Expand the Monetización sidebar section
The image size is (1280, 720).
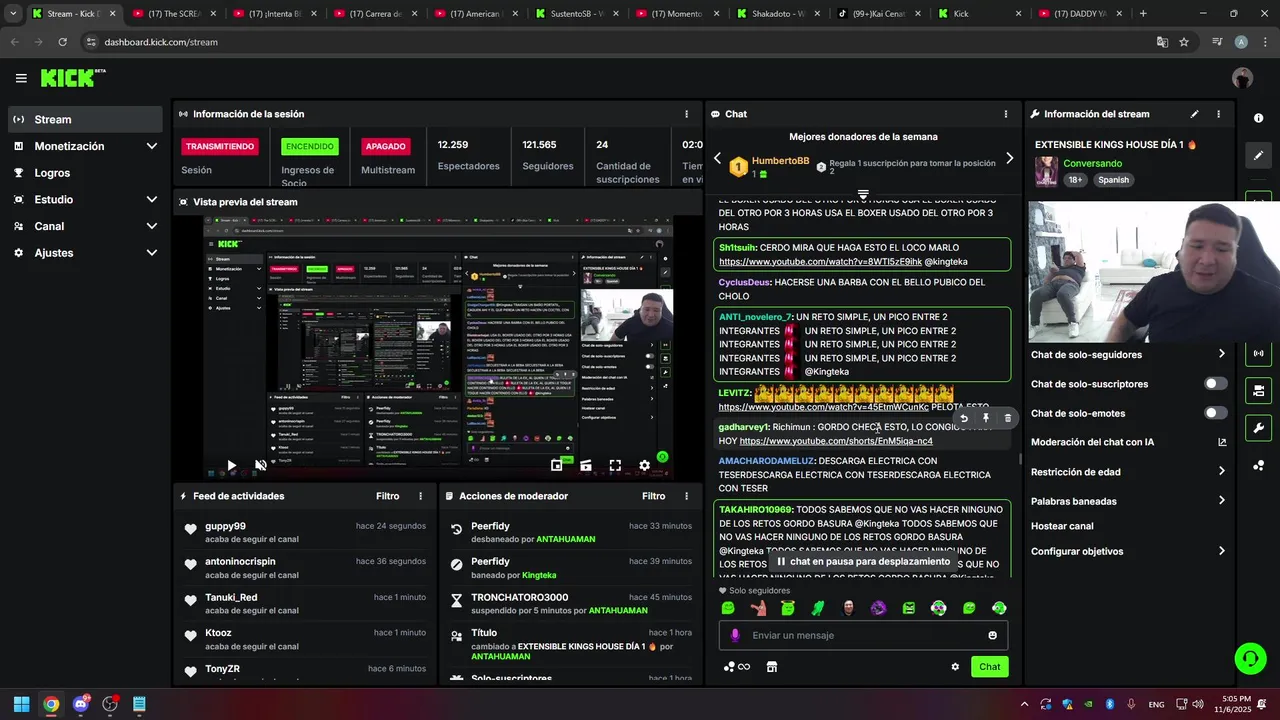pos(151,146)
